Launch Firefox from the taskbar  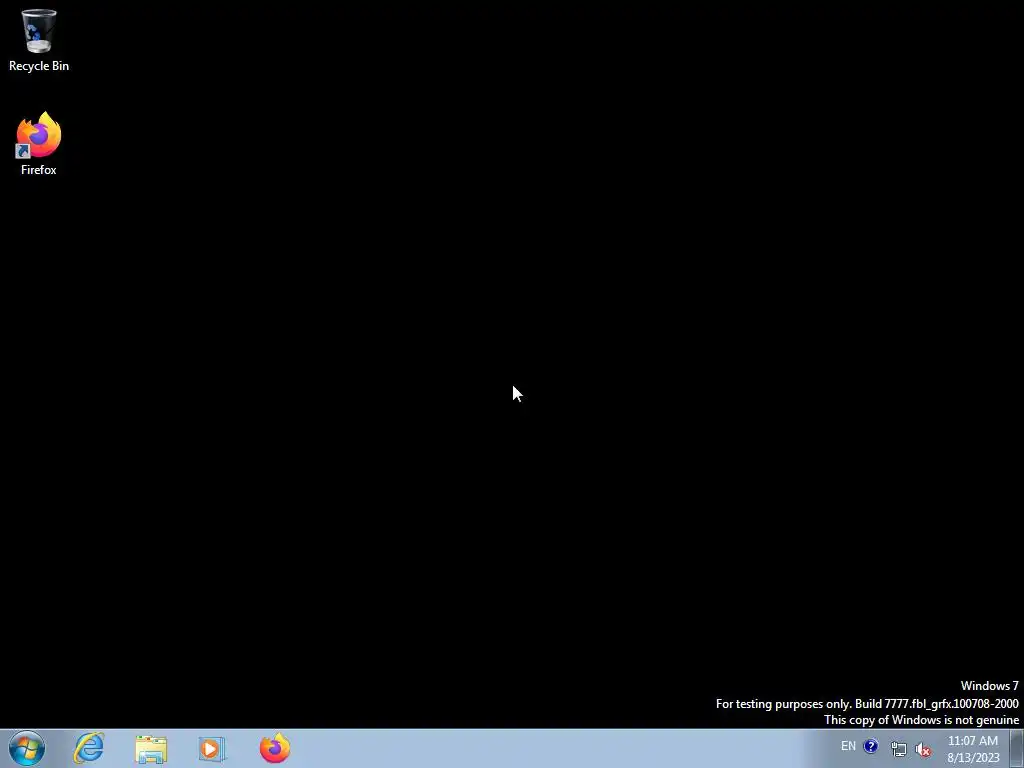coord(275,748)
